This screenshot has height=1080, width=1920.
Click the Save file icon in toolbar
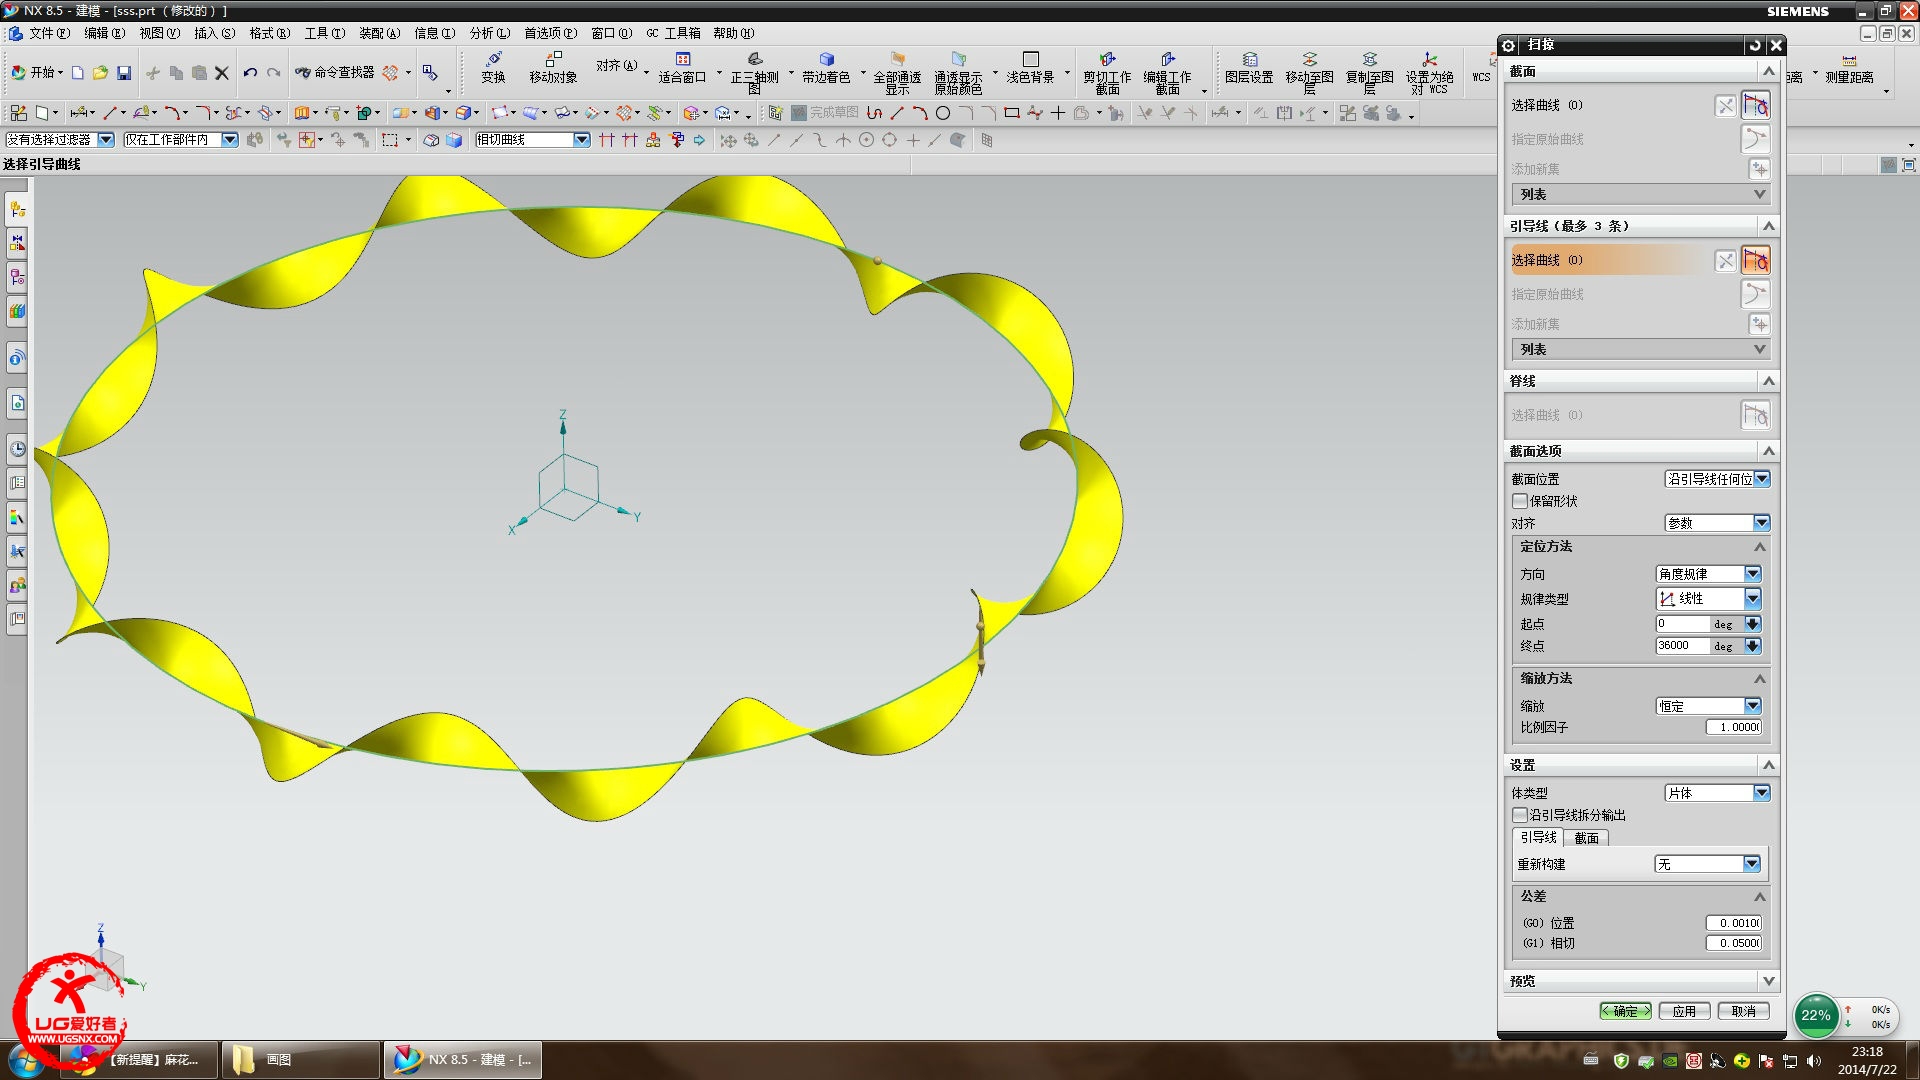(x=124, y=73)
